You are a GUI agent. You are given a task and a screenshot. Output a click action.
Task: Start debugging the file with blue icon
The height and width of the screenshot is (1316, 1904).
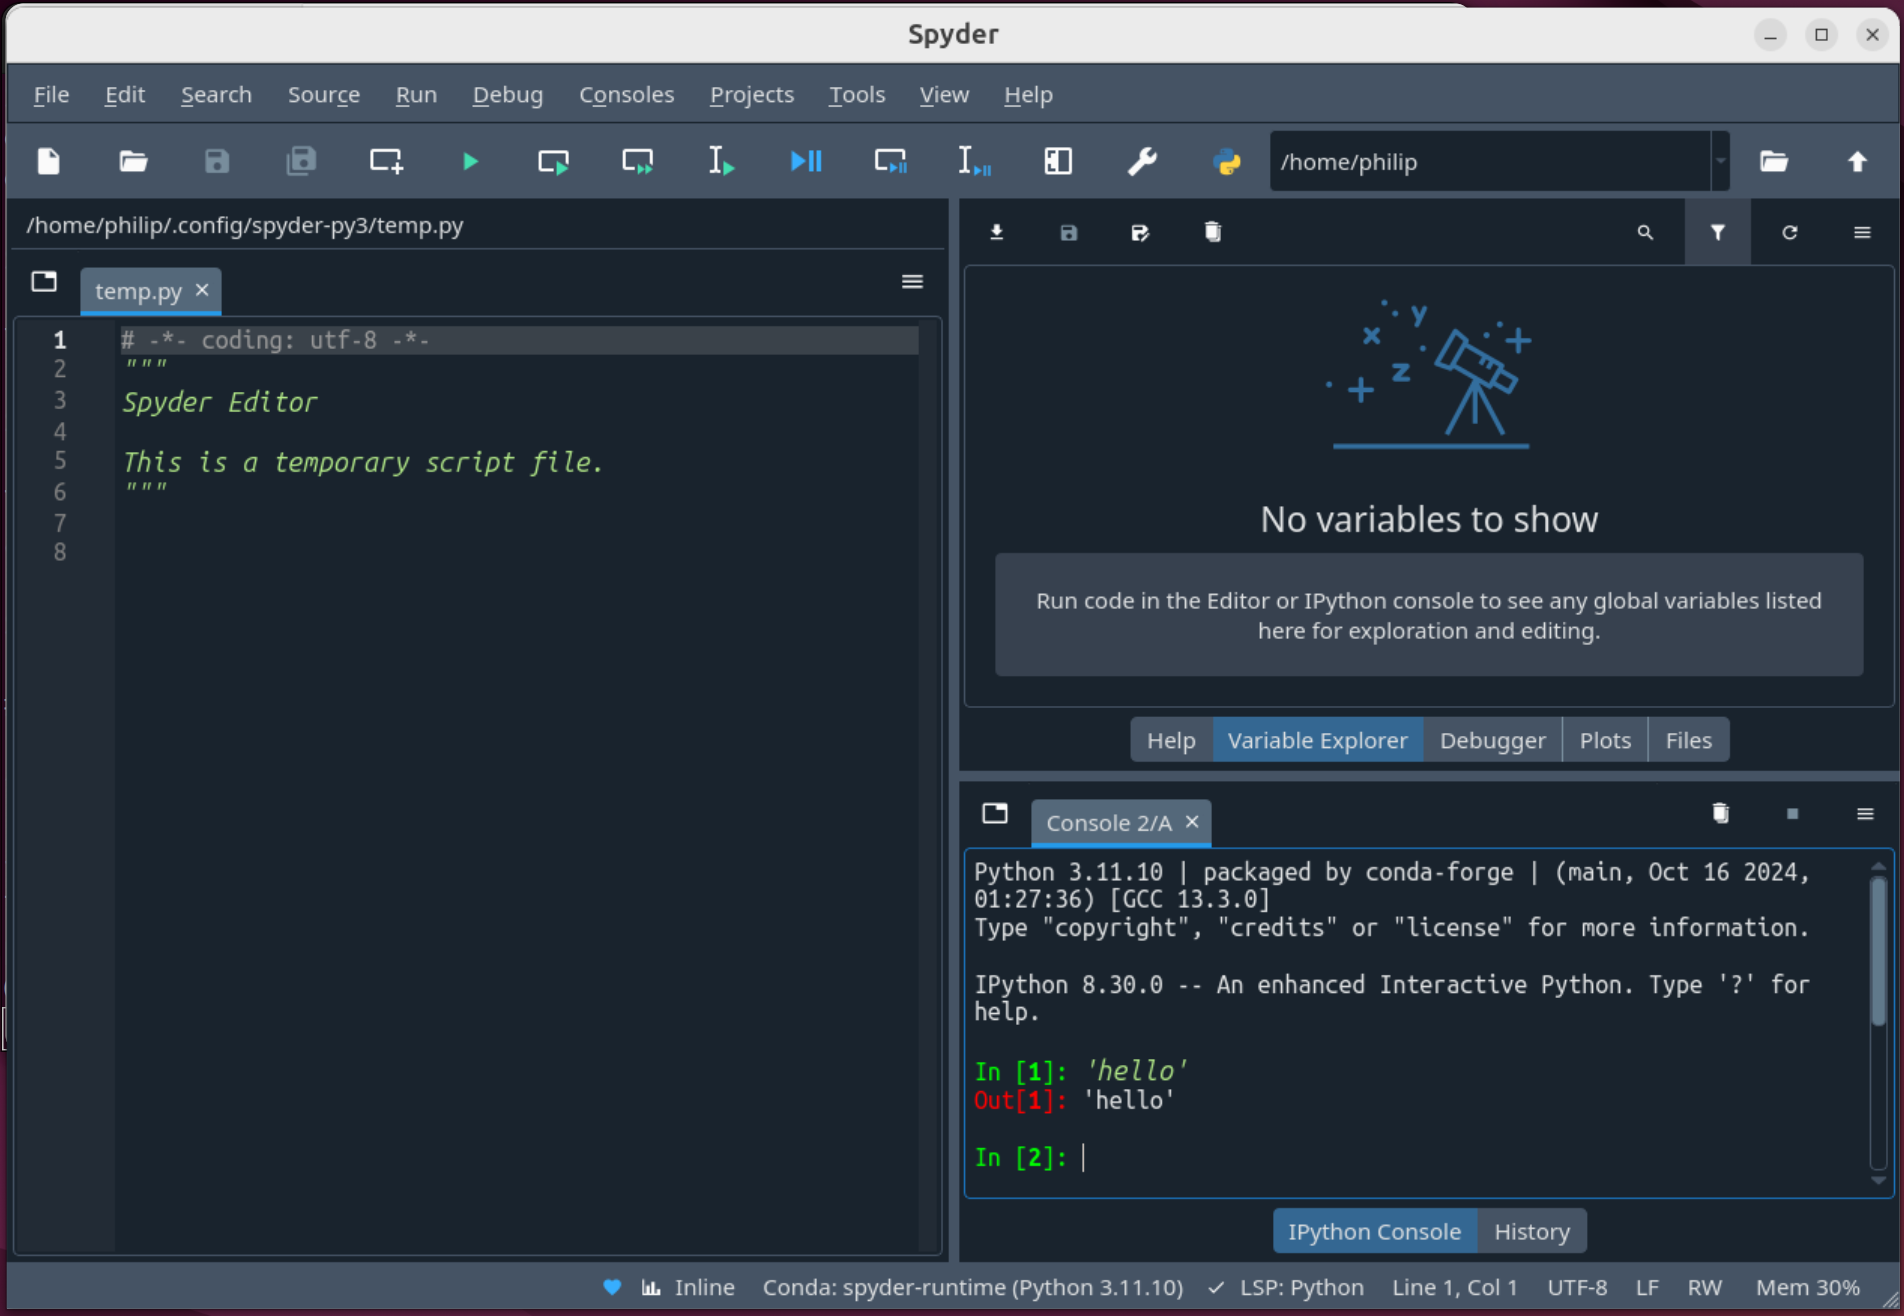coord(806,161)
